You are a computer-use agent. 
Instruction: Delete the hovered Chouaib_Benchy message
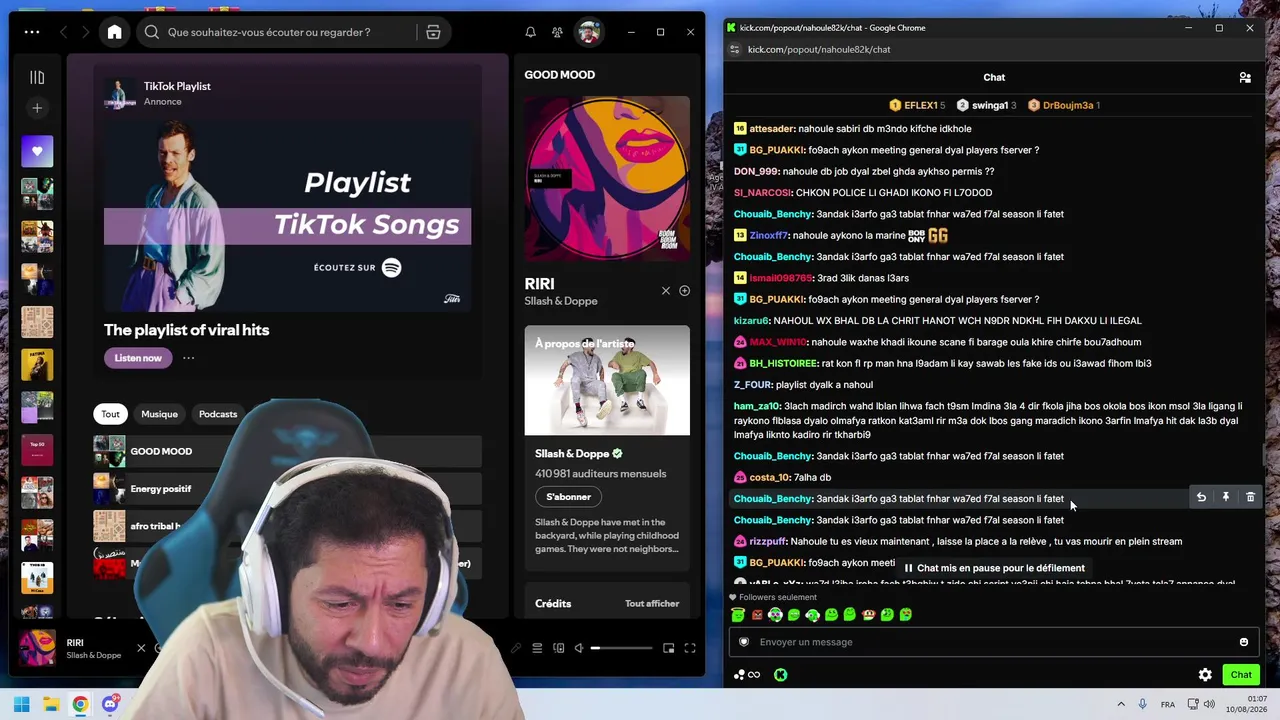pyautogui.click(x=1250, y=497)
